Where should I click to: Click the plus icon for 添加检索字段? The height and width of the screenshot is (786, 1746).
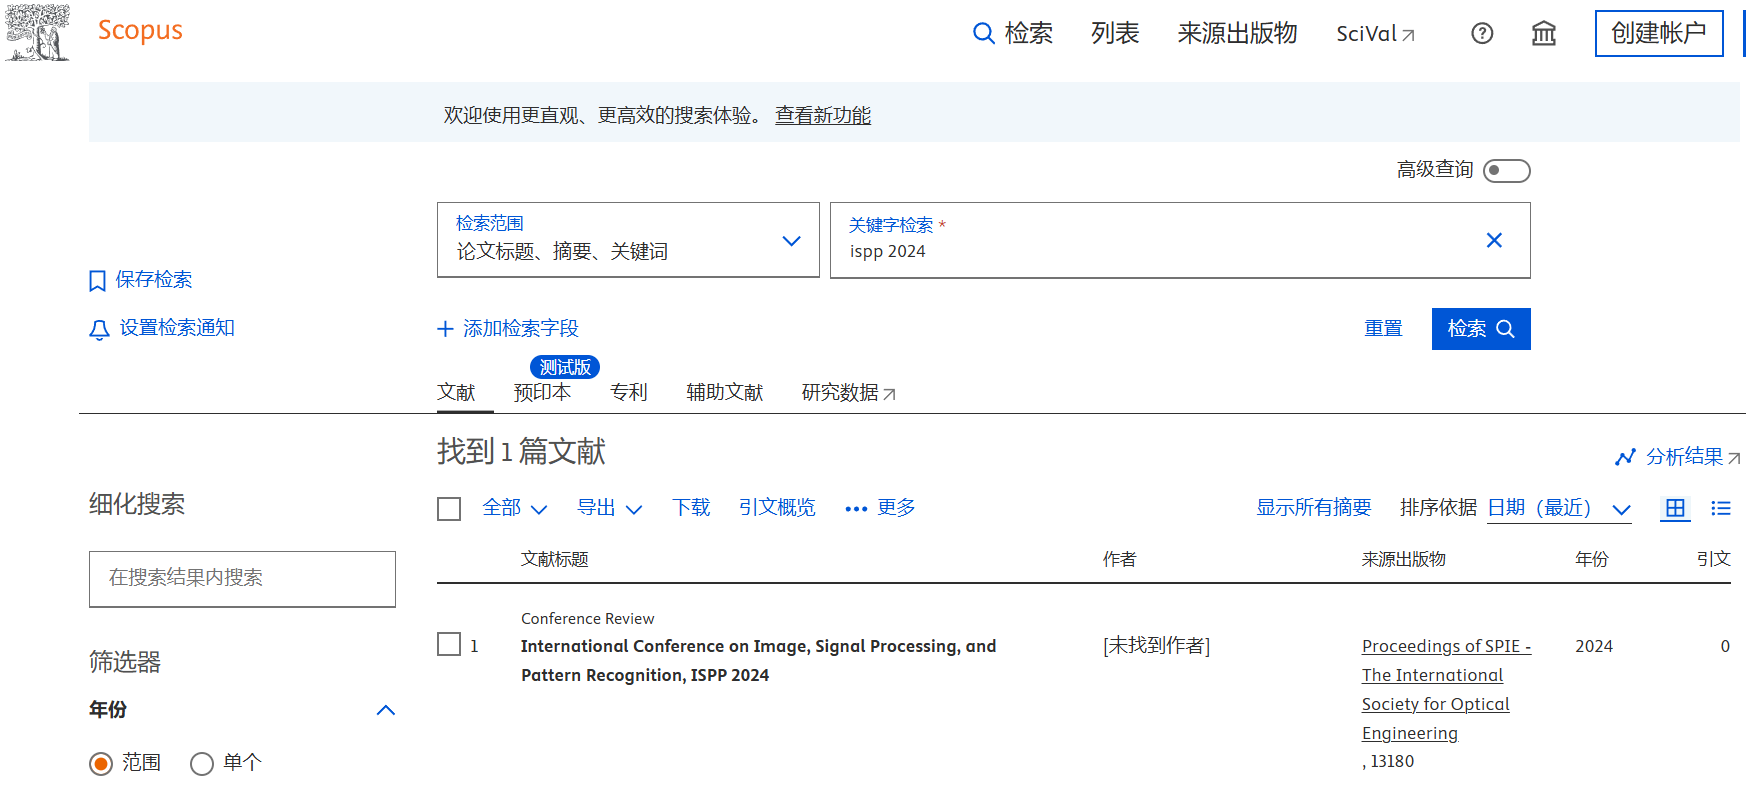[445, 329]
